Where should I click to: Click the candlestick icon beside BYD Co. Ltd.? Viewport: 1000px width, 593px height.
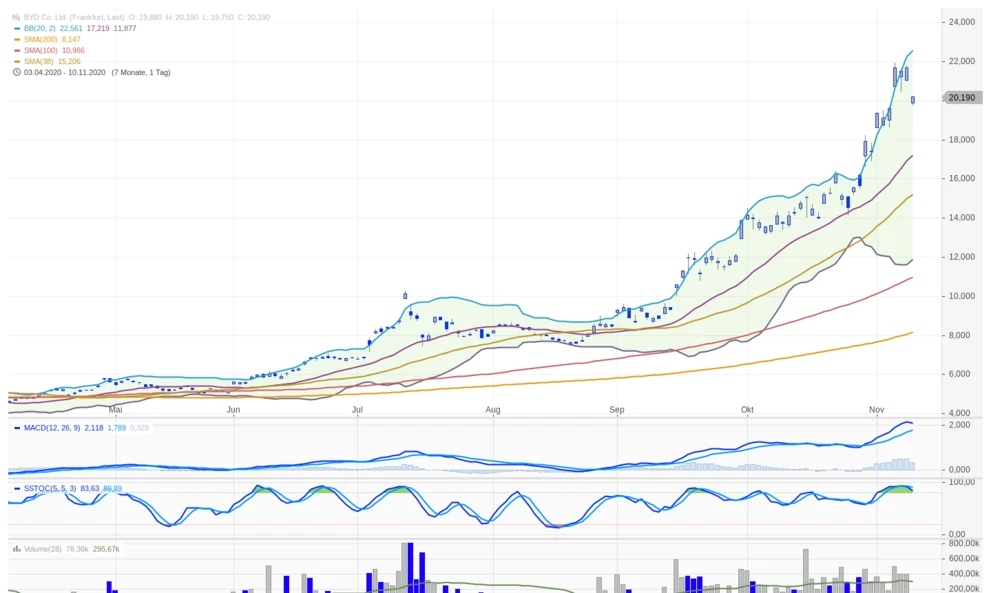(x=16, y=18)
